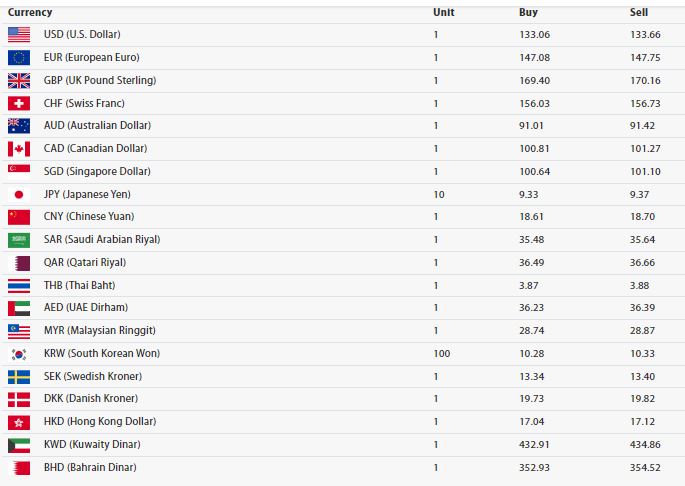Click the Swiss flag icon
This screenshot has height=486, width=685.
click(19, 103)
